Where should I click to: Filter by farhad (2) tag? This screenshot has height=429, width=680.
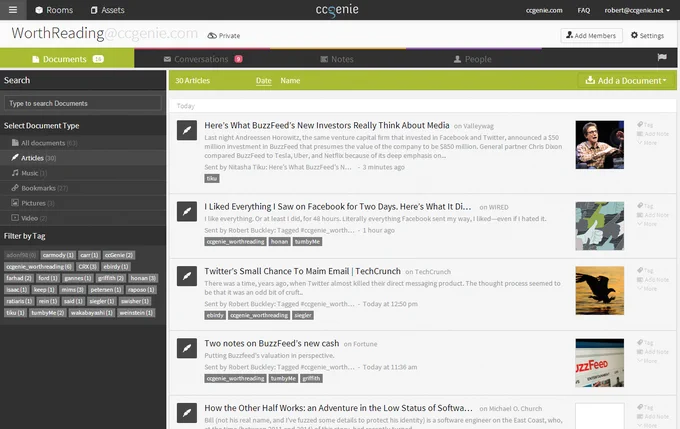(x=19, y=278)
